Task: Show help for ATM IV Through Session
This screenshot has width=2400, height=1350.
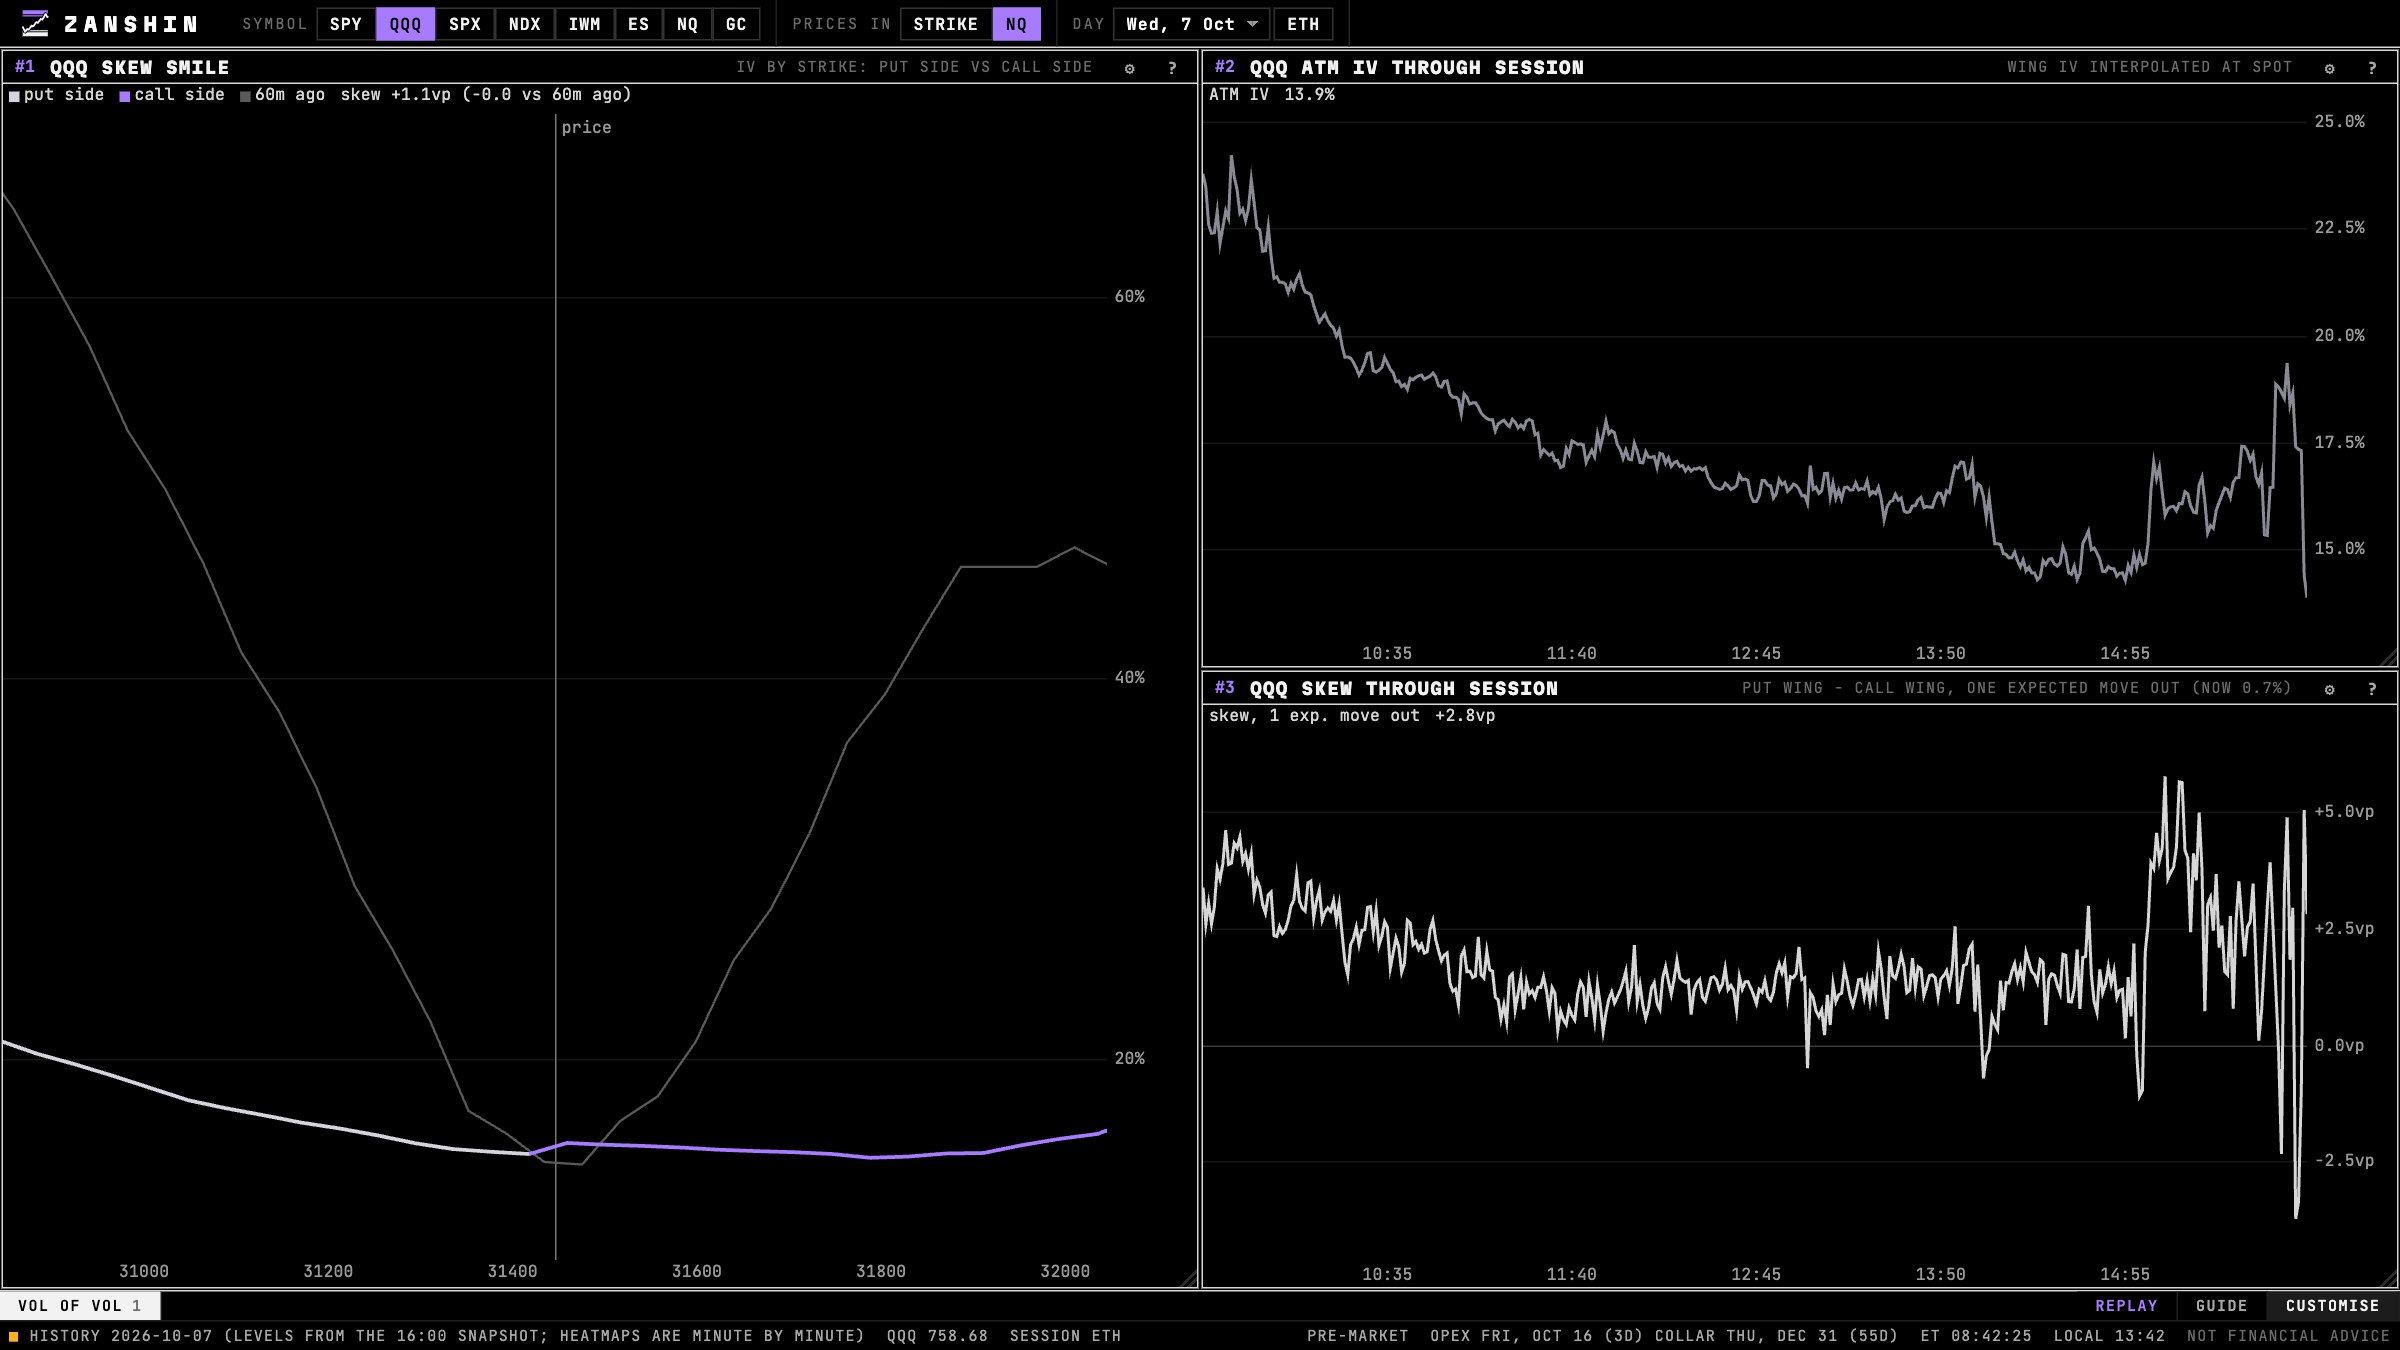Action: (2372, 68)
